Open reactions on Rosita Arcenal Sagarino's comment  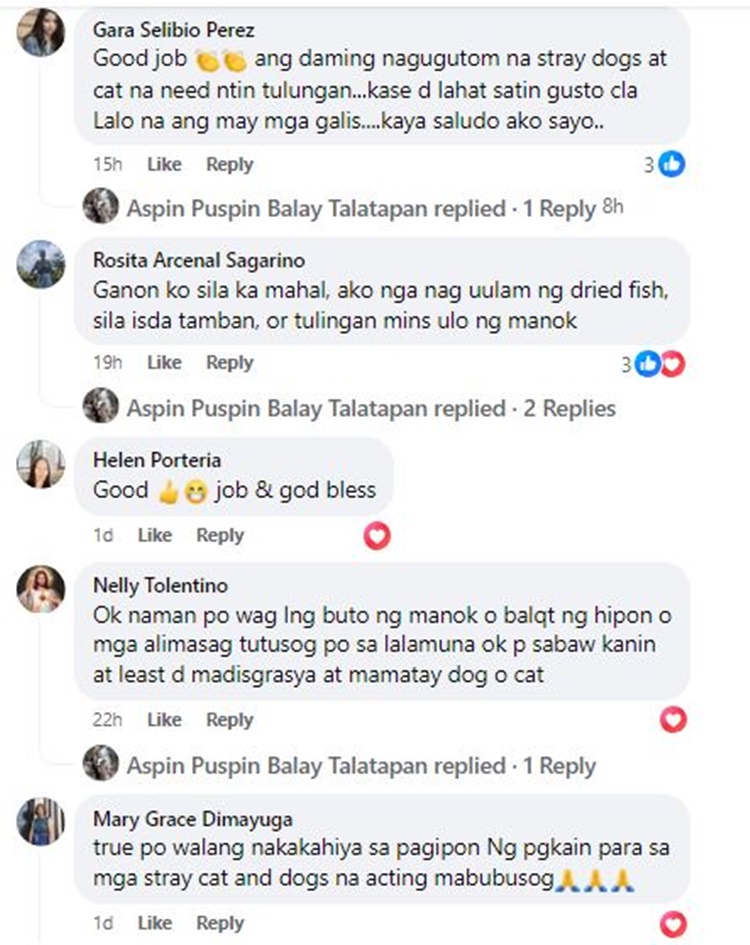click(654, 364)
